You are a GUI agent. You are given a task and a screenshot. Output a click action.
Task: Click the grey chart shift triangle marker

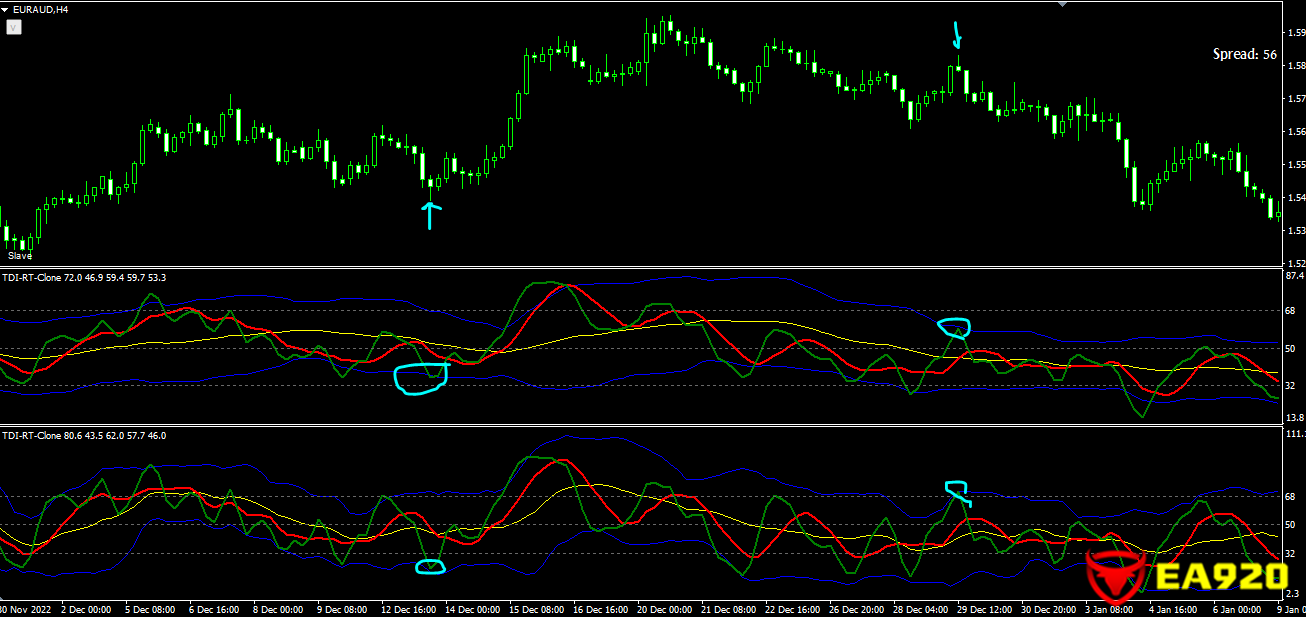point(1061,4)
